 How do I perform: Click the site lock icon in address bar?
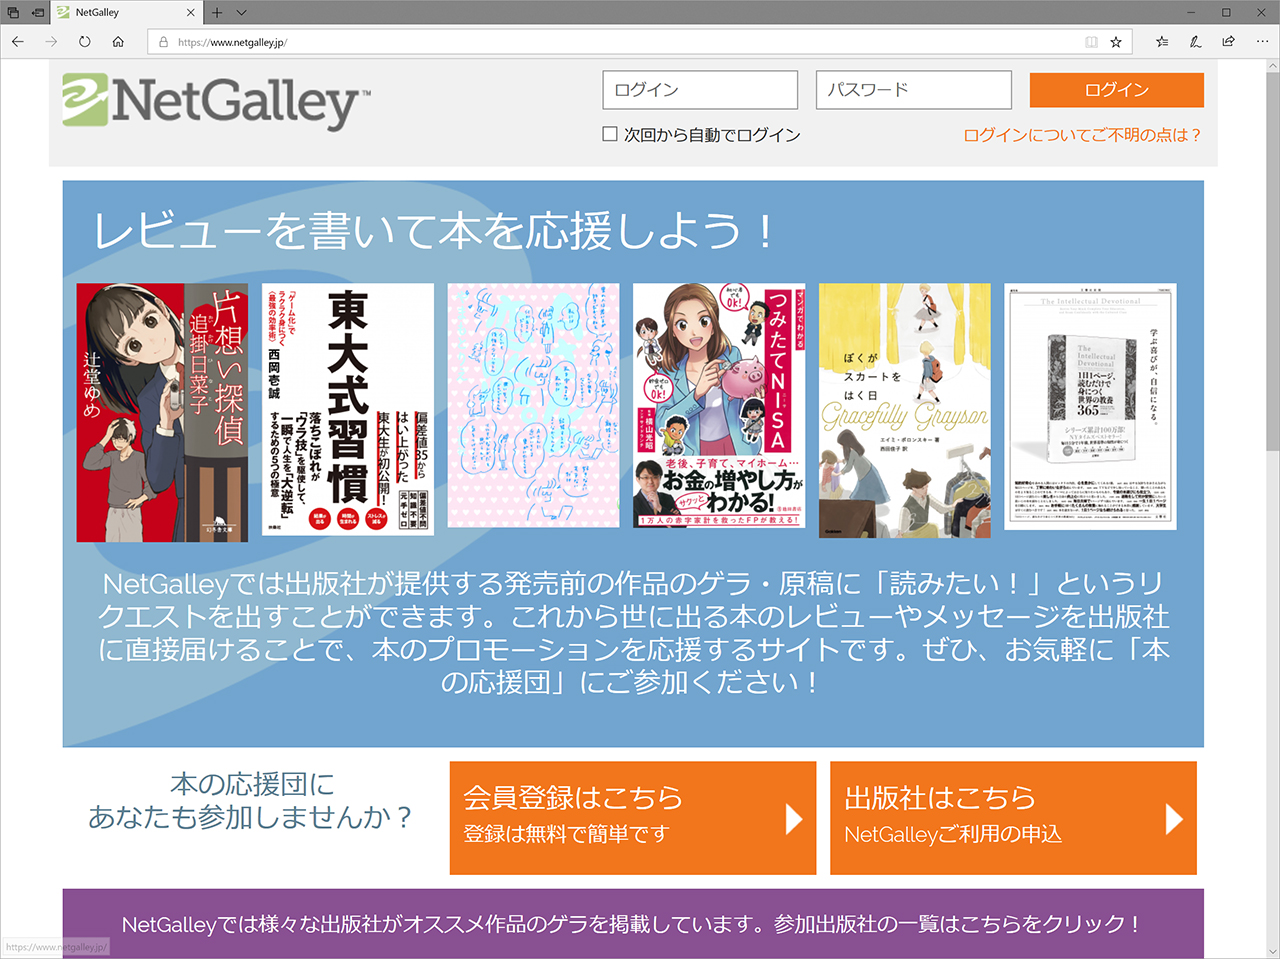(163, 42)
